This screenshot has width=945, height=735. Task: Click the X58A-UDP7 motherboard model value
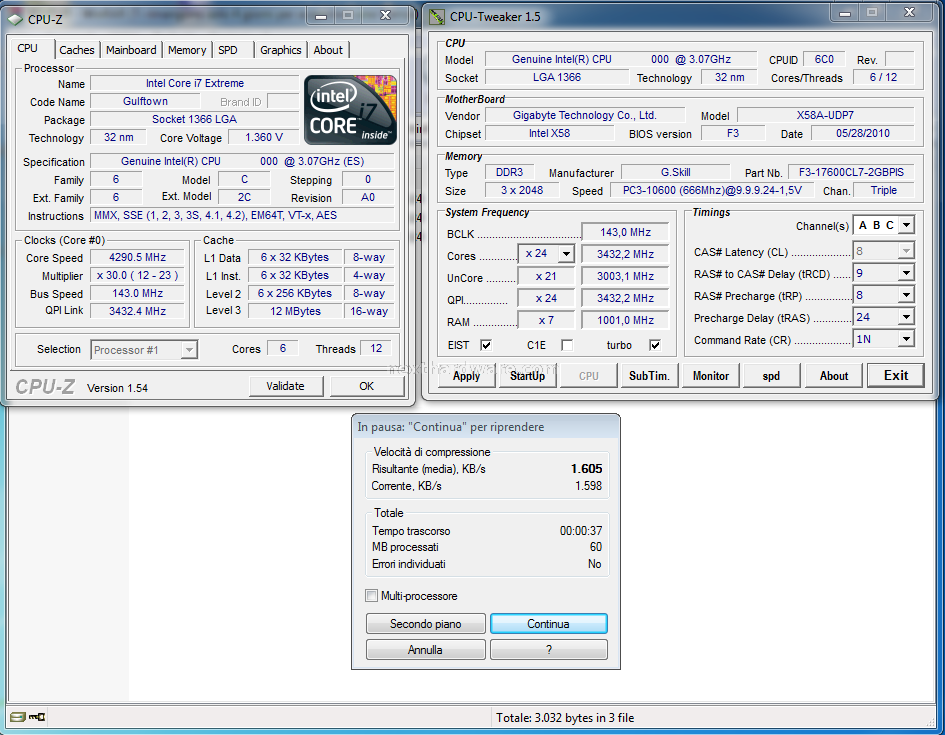[x=826, y=115]
